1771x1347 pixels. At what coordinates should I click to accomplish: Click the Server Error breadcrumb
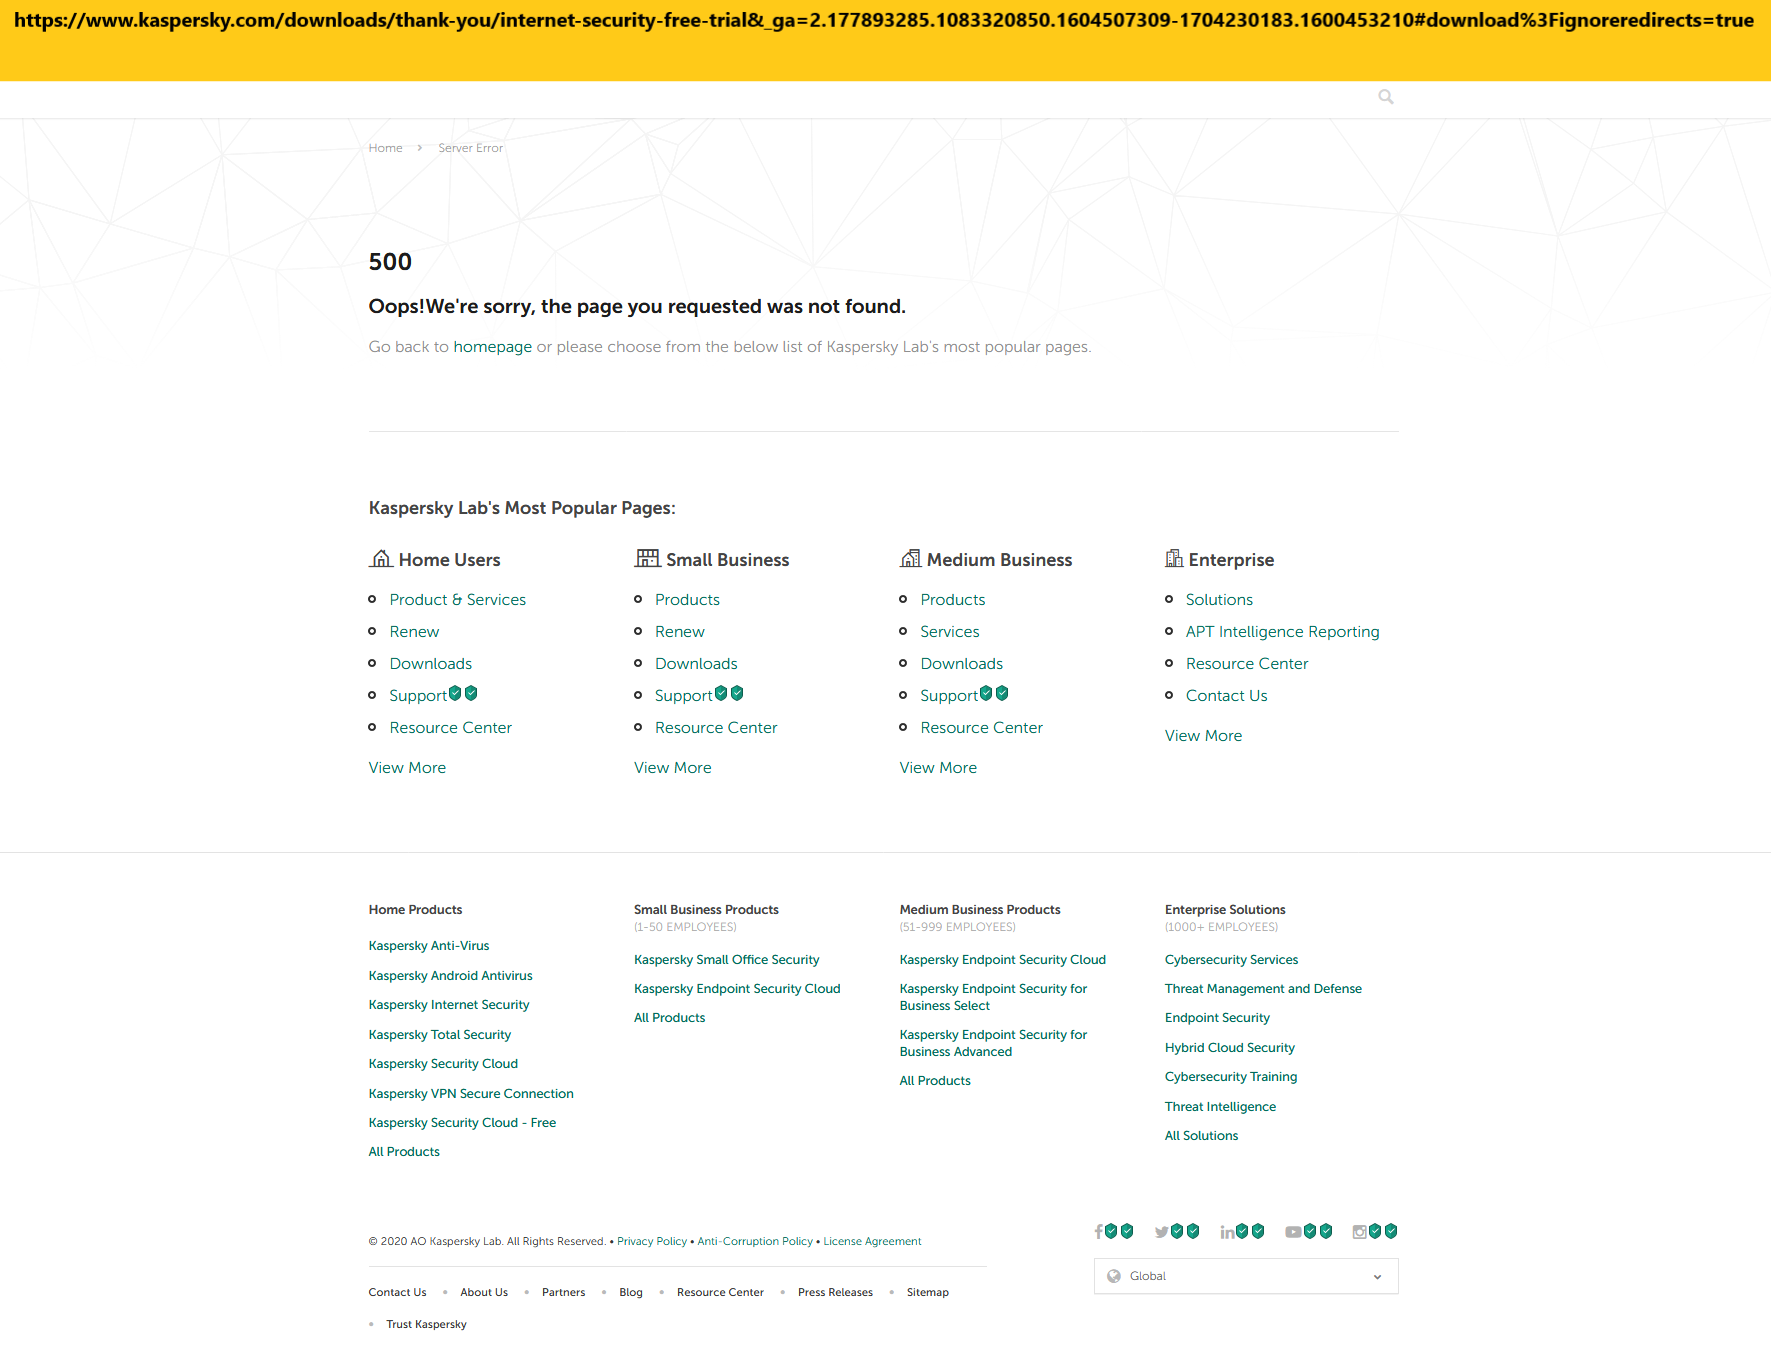coord(470,148)
